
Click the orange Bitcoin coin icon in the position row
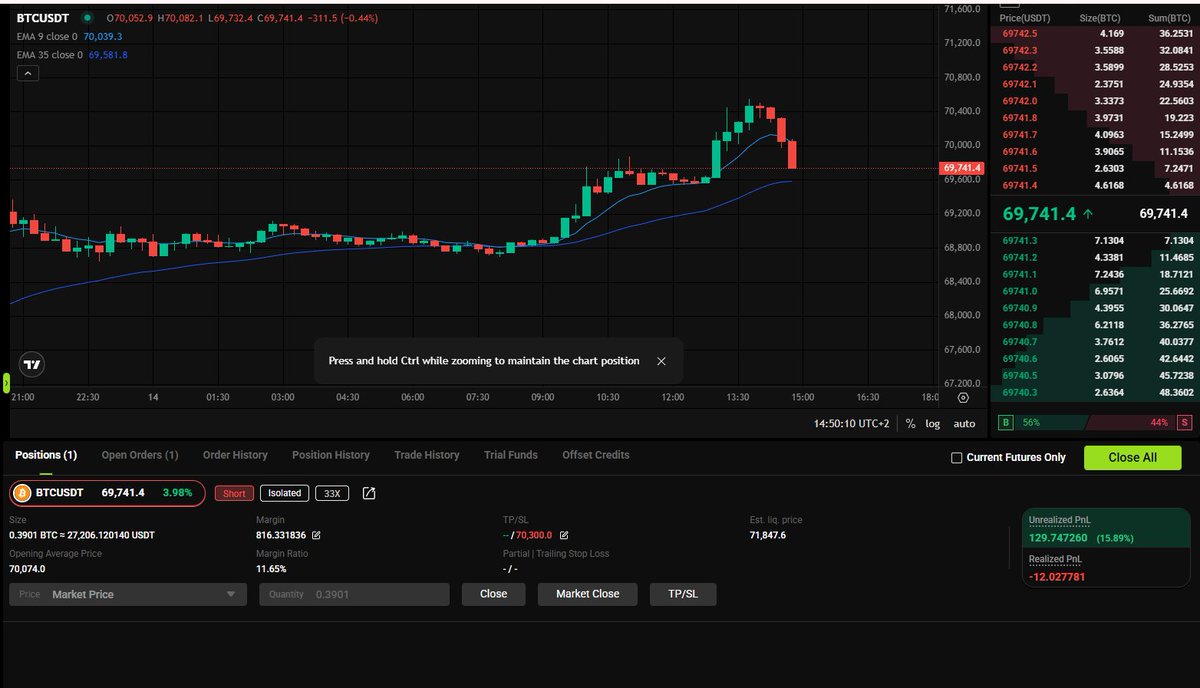tap(22, 492)
